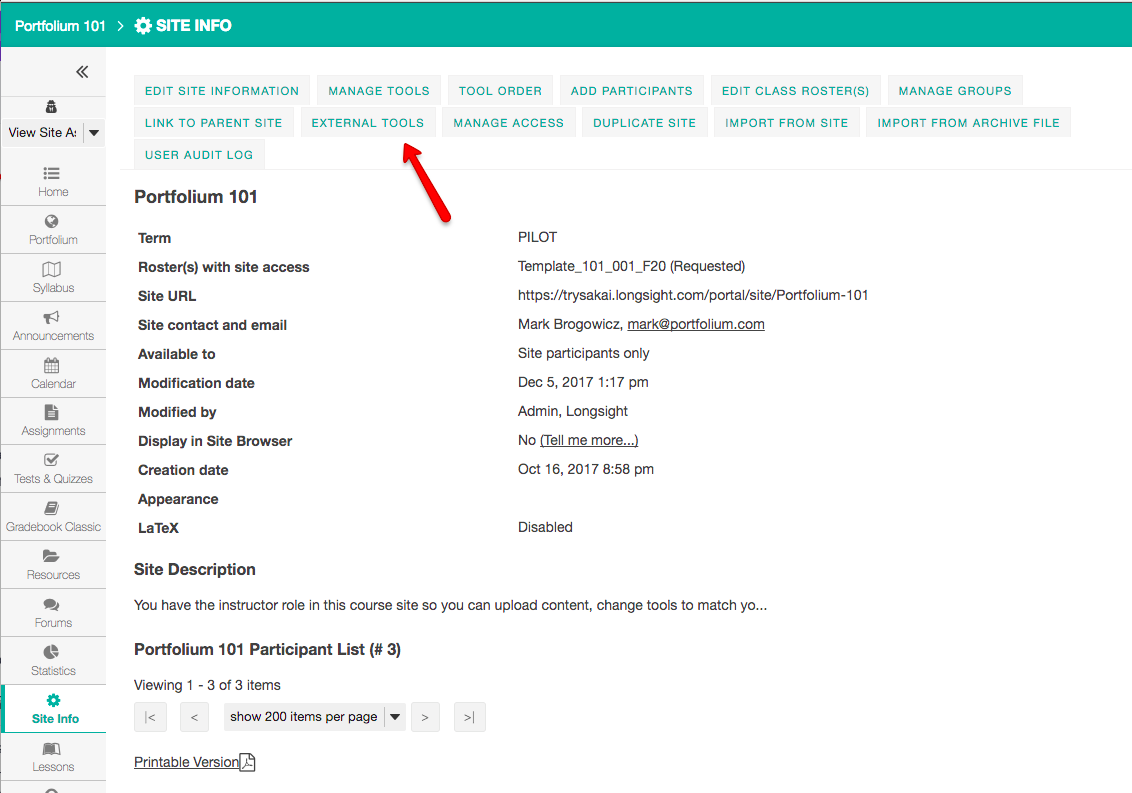Viewport: 1132px width, 793px height.
Task: Open Manage Tools tab
Action: pos(379,91)
